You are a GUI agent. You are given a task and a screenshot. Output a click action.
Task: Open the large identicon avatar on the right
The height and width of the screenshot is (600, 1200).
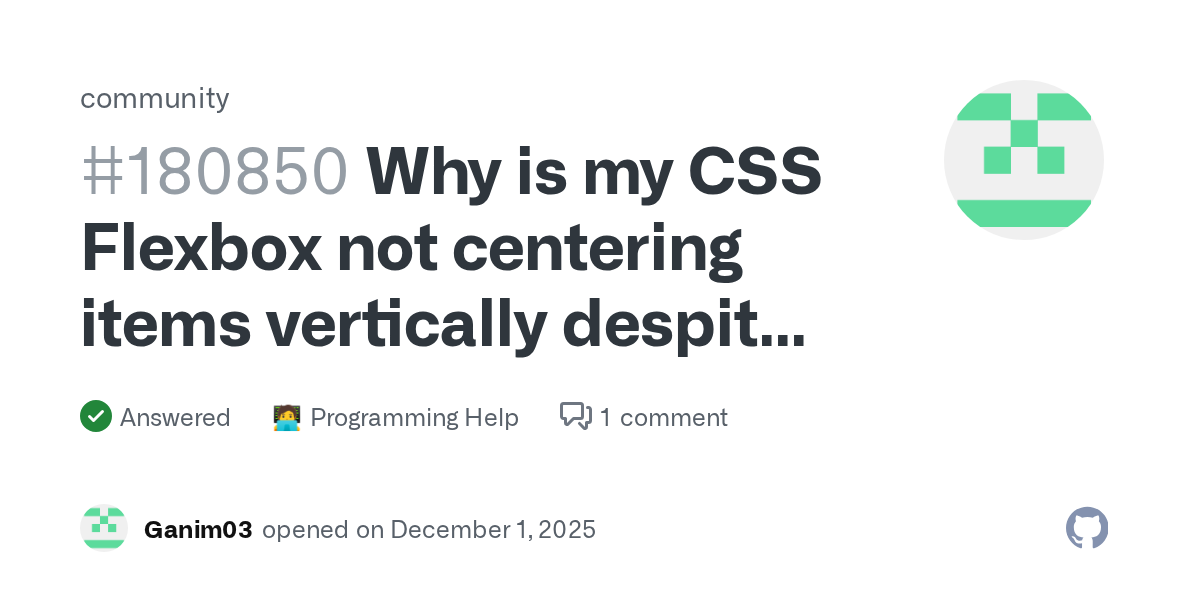pos(1023,160)
